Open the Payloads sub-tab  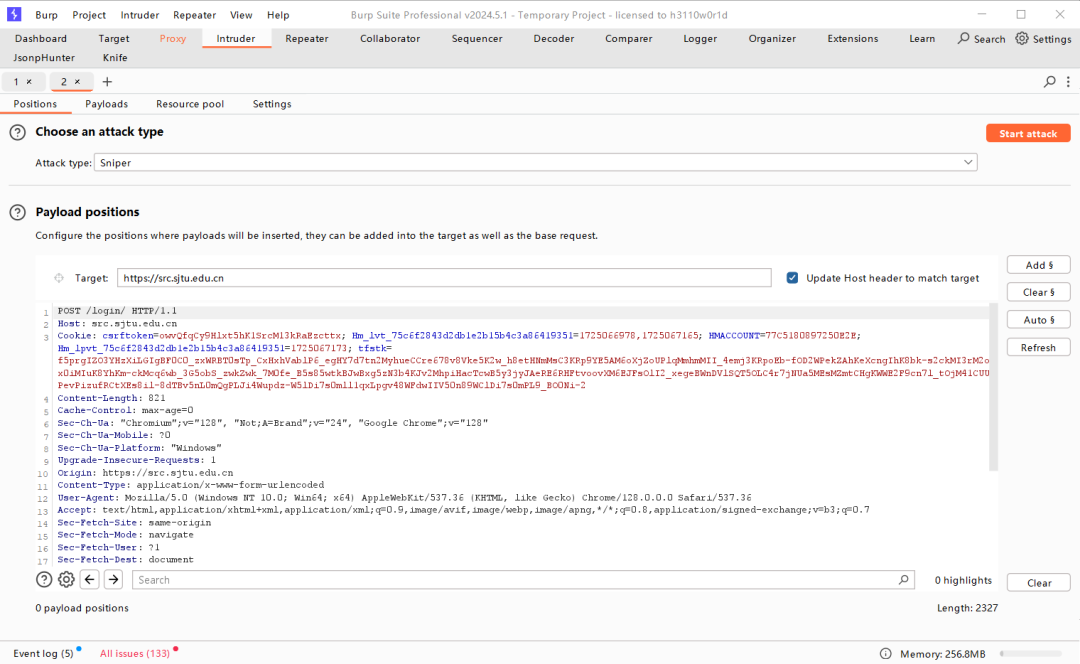[107, 104]
